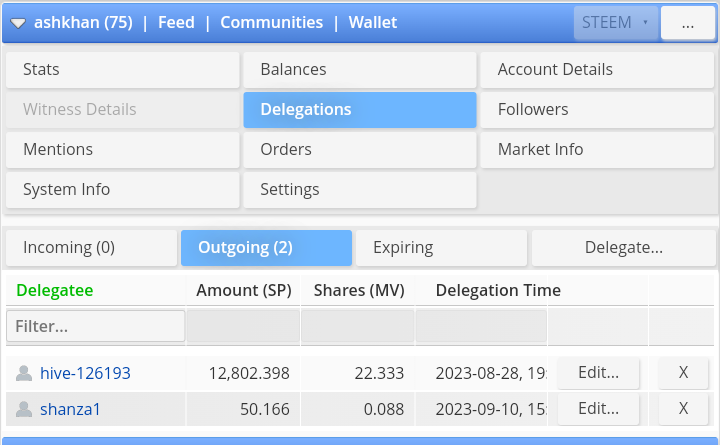Open the three-dots more menu
The height and width of the screenshot is (445, 720).
[x=687, y=23]
